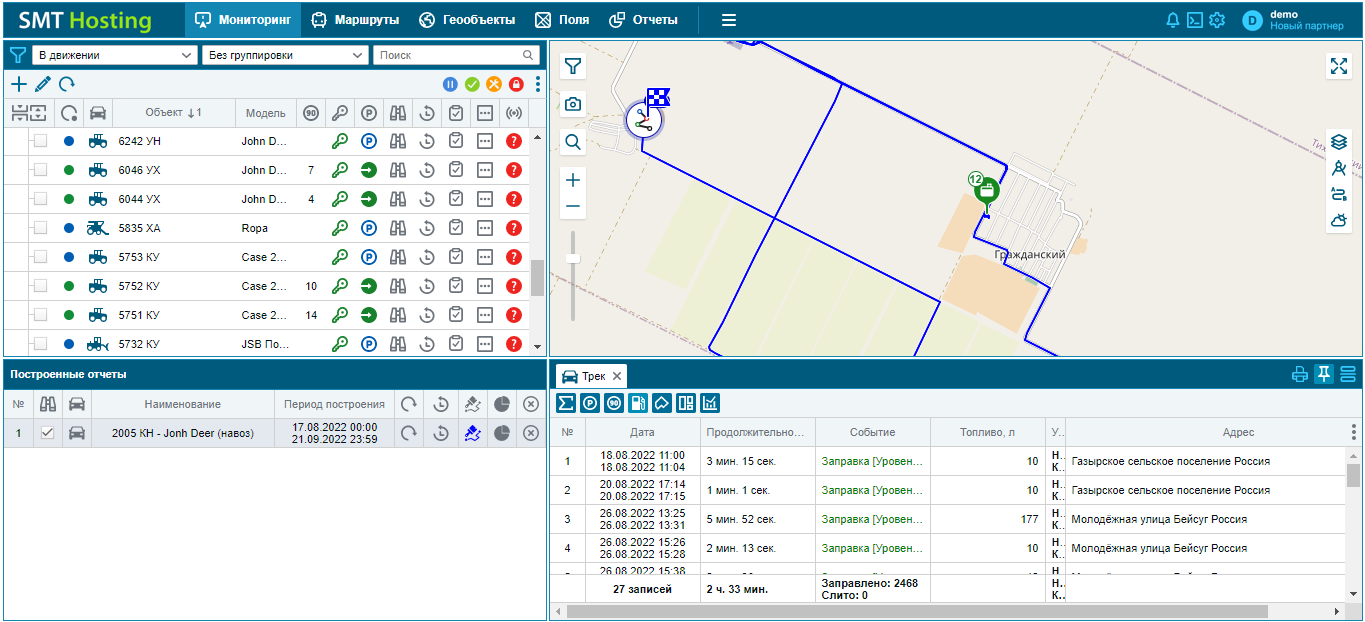The width and height of the screenshot is (1365, 622).
Task: Open the В движении filter dropdown
Action: 115,55
